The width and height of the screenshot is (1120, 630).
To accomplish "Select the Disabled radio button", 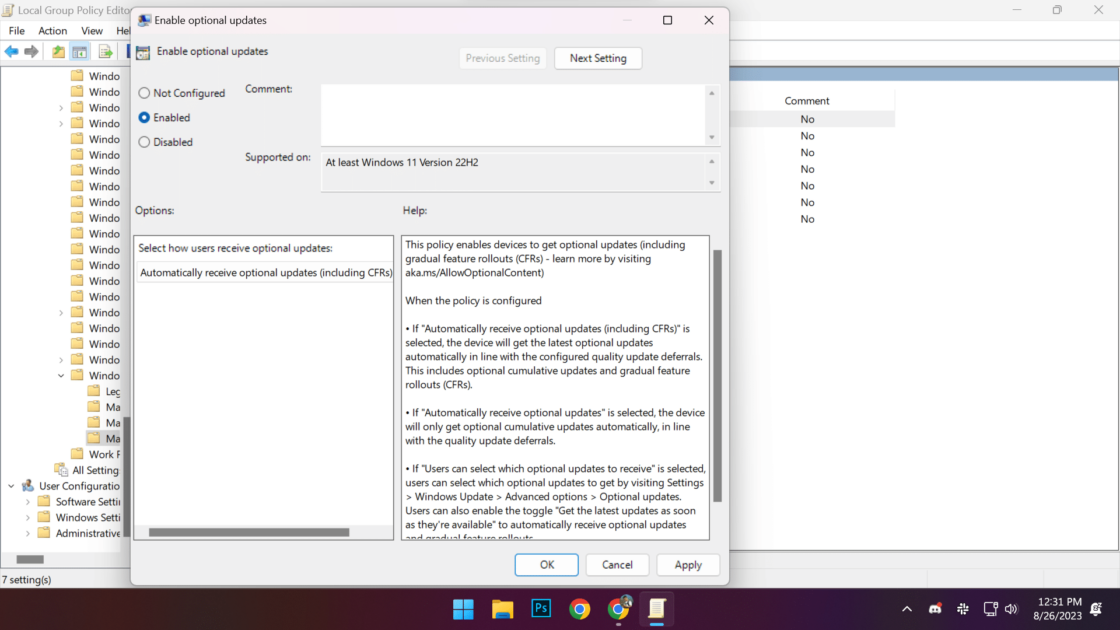I will point(144,142).
